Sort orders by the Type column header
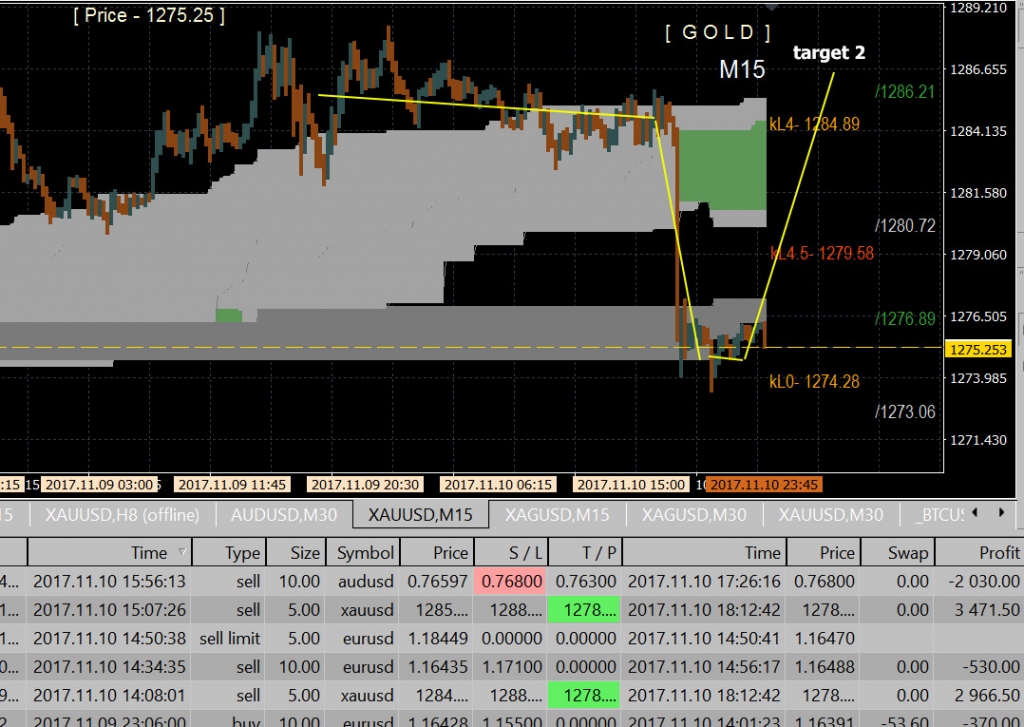The width and height of the screenshot is (1024, 727). 242,553
